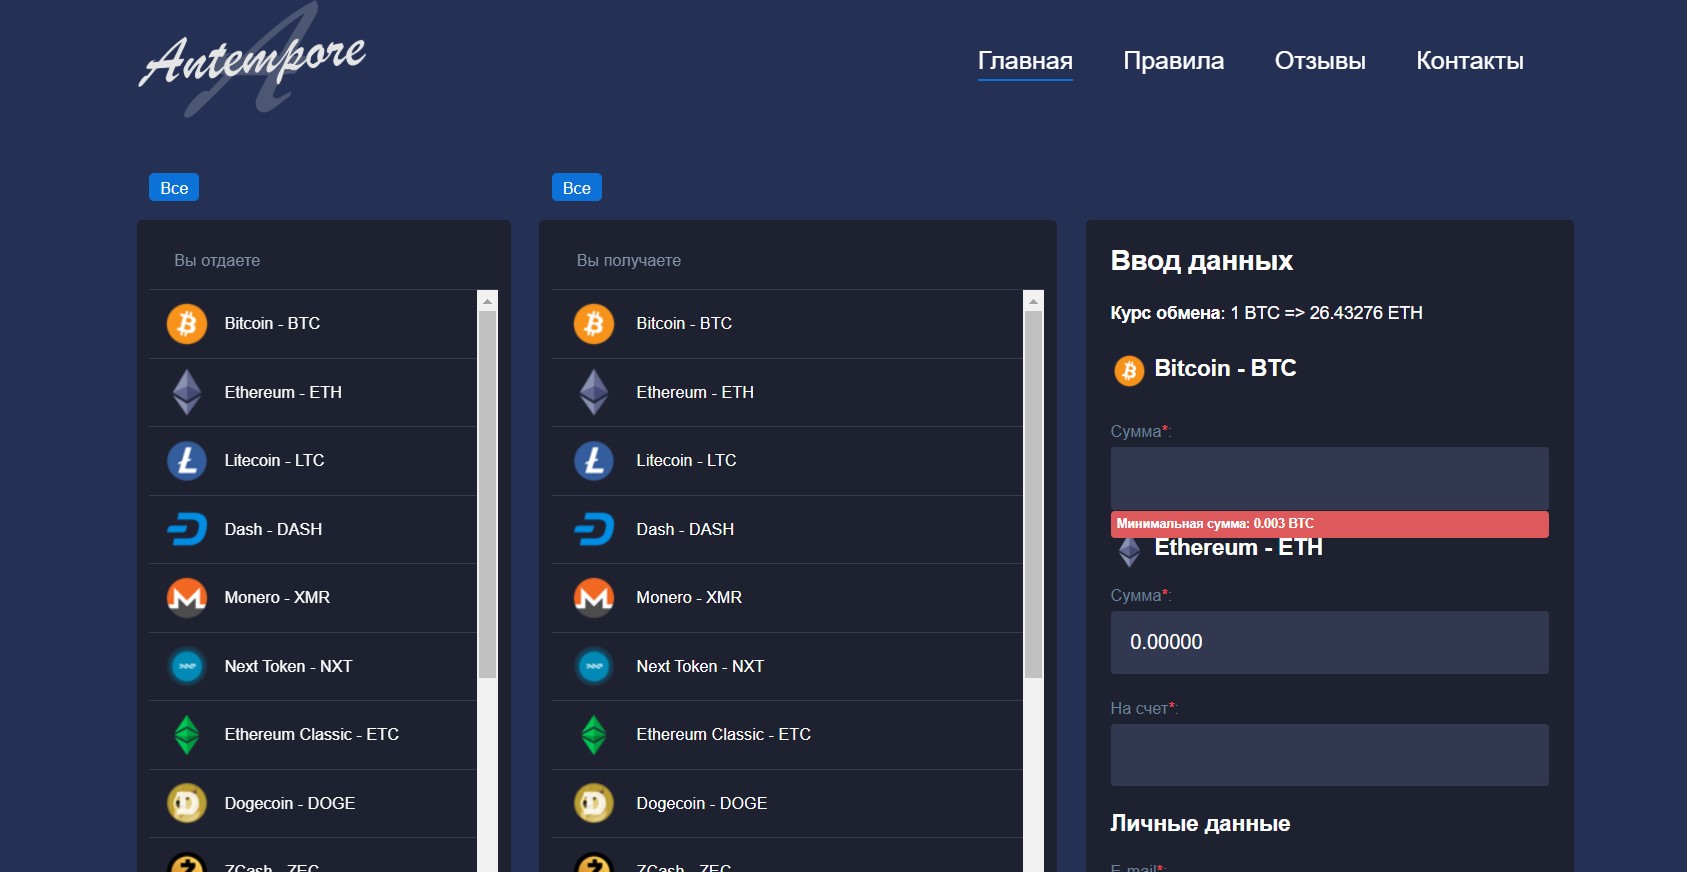Click the Все filter above the receive list
This screenshot has width=1687, height=872.
577,188
